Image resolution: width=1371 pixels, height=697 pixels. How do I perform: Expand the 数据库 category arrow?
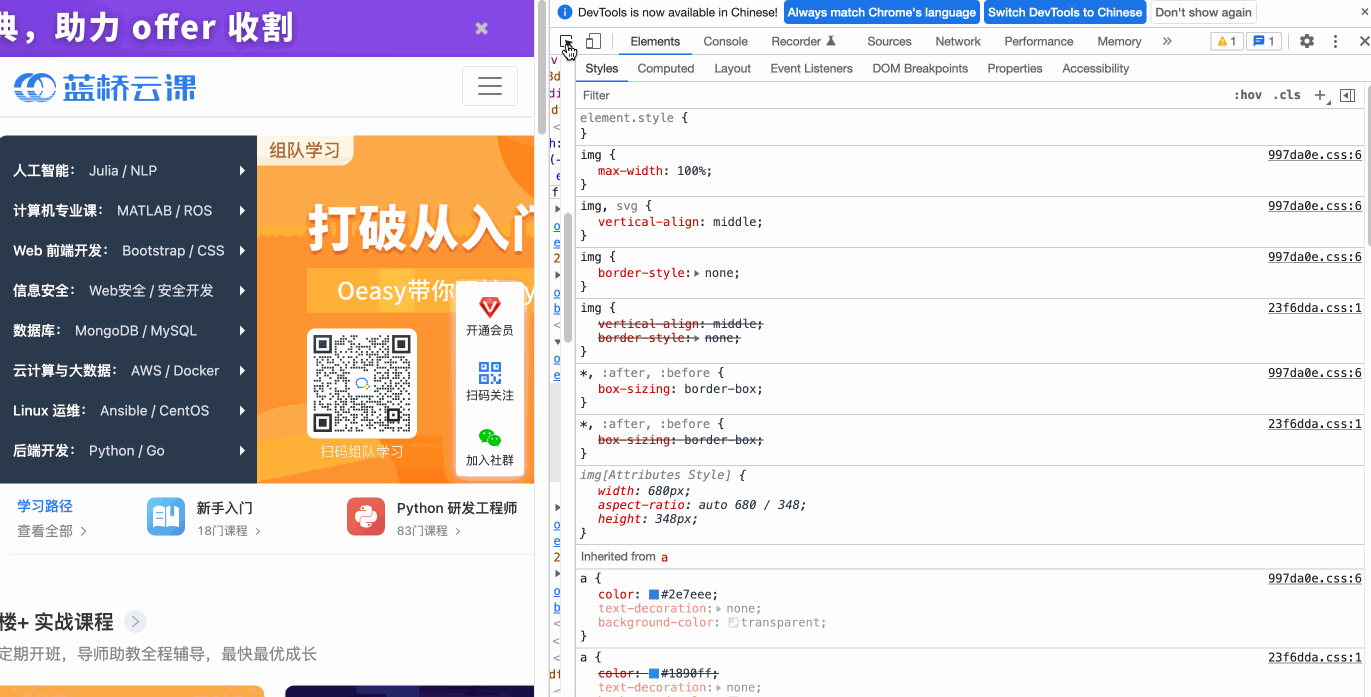tap(242, 331)
